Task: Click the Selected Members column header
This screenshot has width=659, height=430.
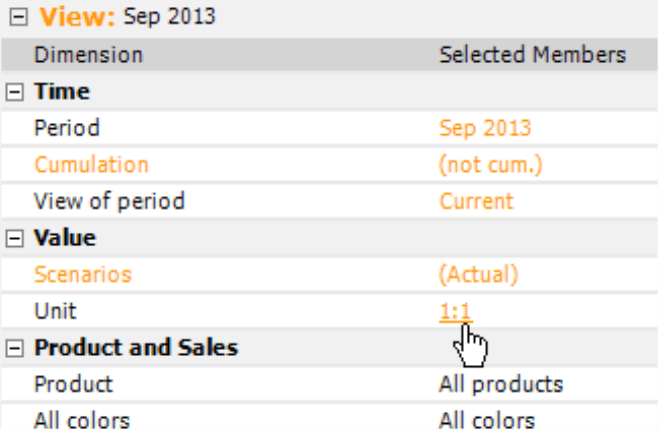Action: (x=532, y=55)
